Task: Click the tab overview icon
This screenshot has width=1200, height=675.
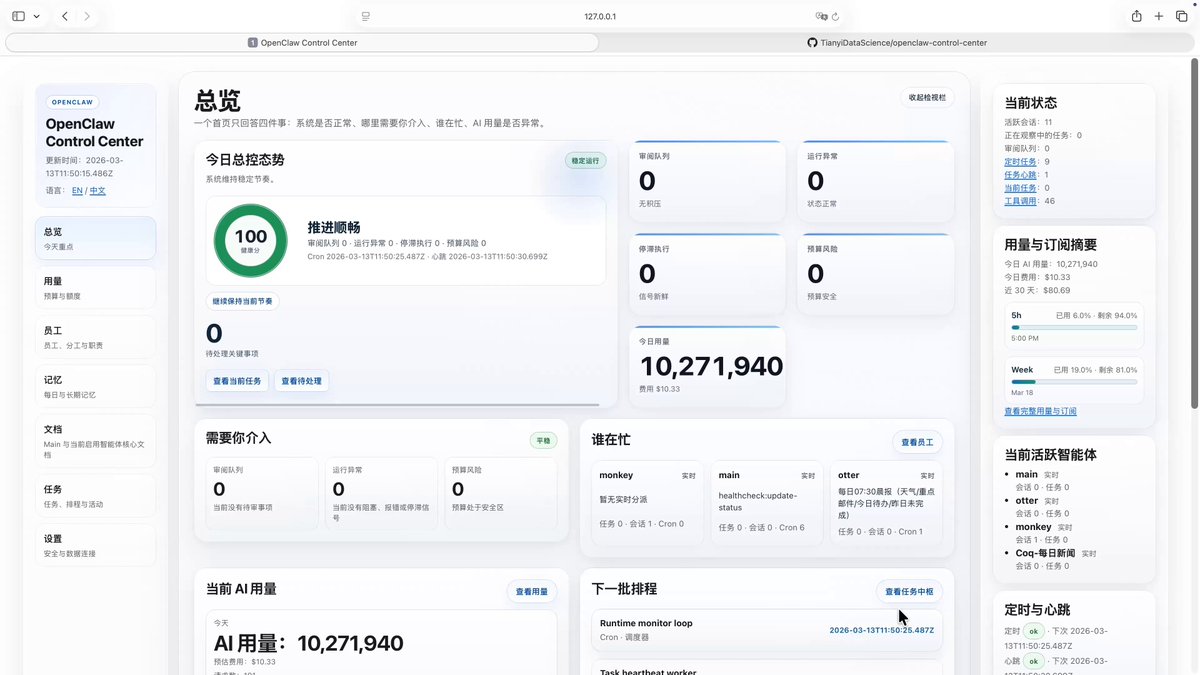Action: [x=1181, y=16]
